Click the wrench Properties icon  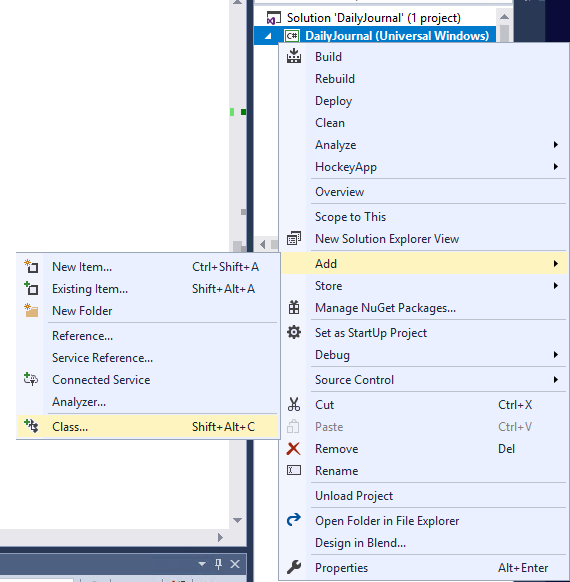pyautogui.click(x=294, y=567)
